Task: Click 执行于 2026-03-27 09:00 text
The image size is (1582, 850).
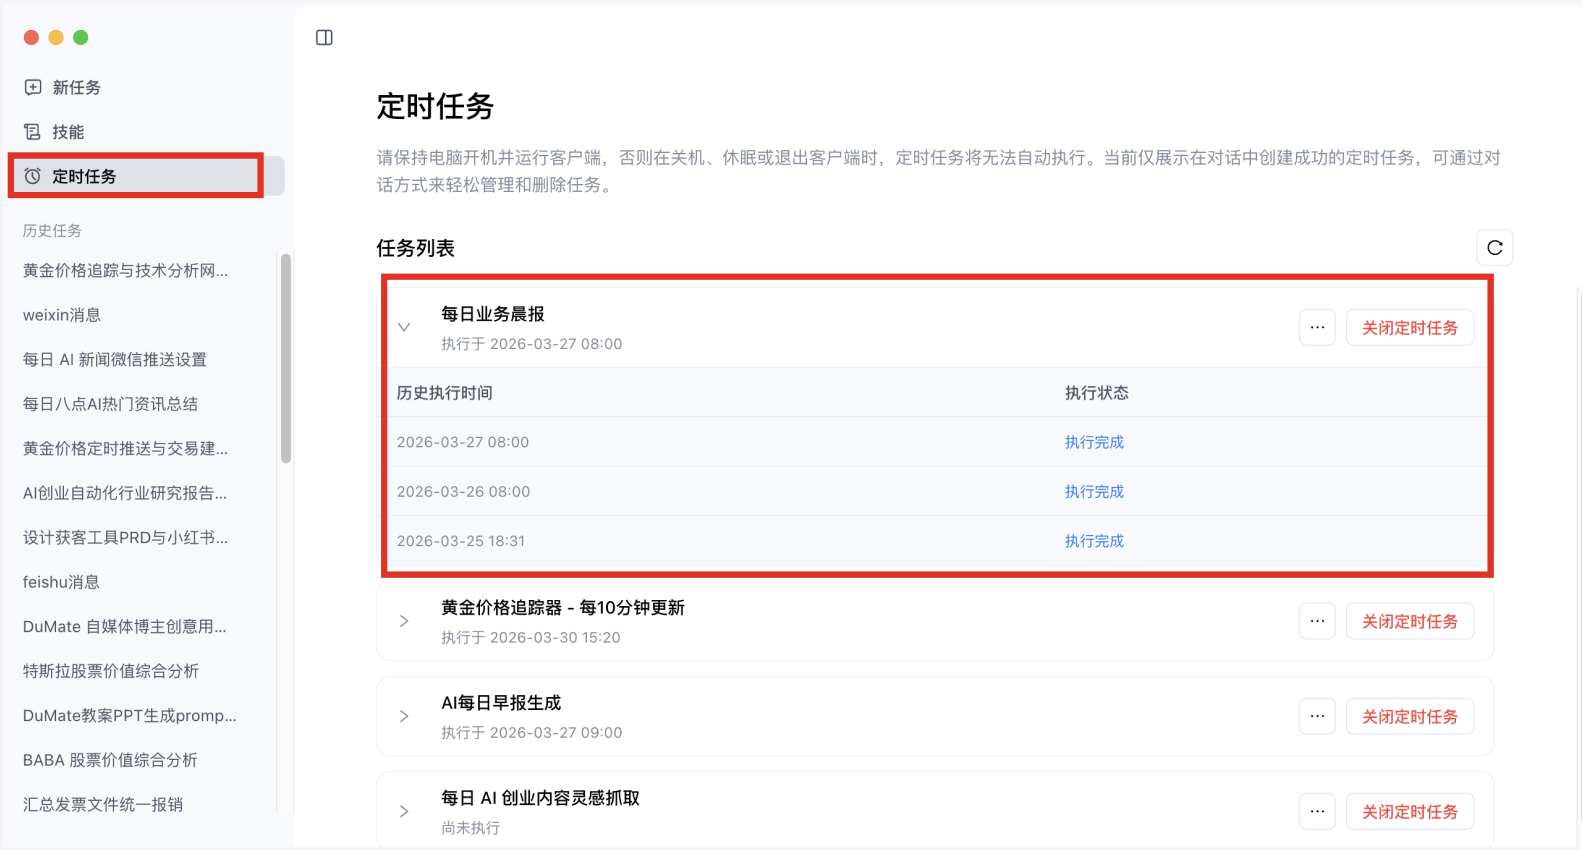Action: [532, 733]
